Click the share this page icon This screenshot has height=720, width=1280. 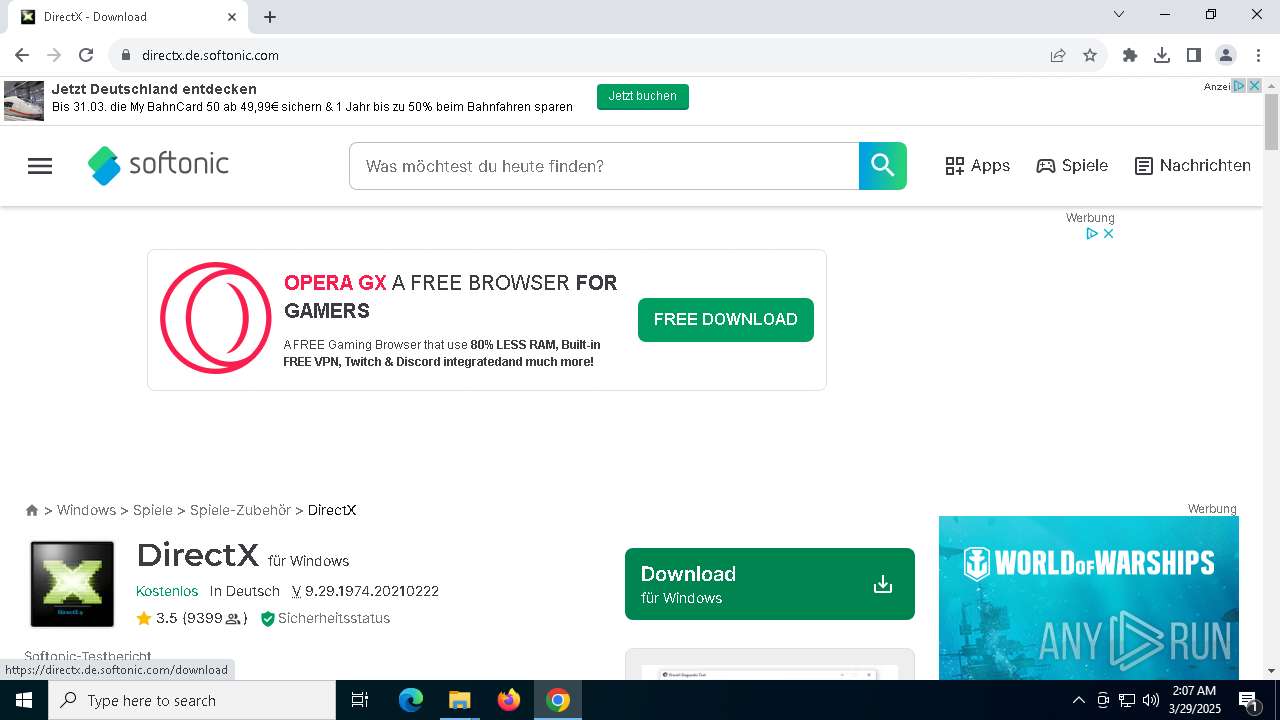pos(1058,55)
